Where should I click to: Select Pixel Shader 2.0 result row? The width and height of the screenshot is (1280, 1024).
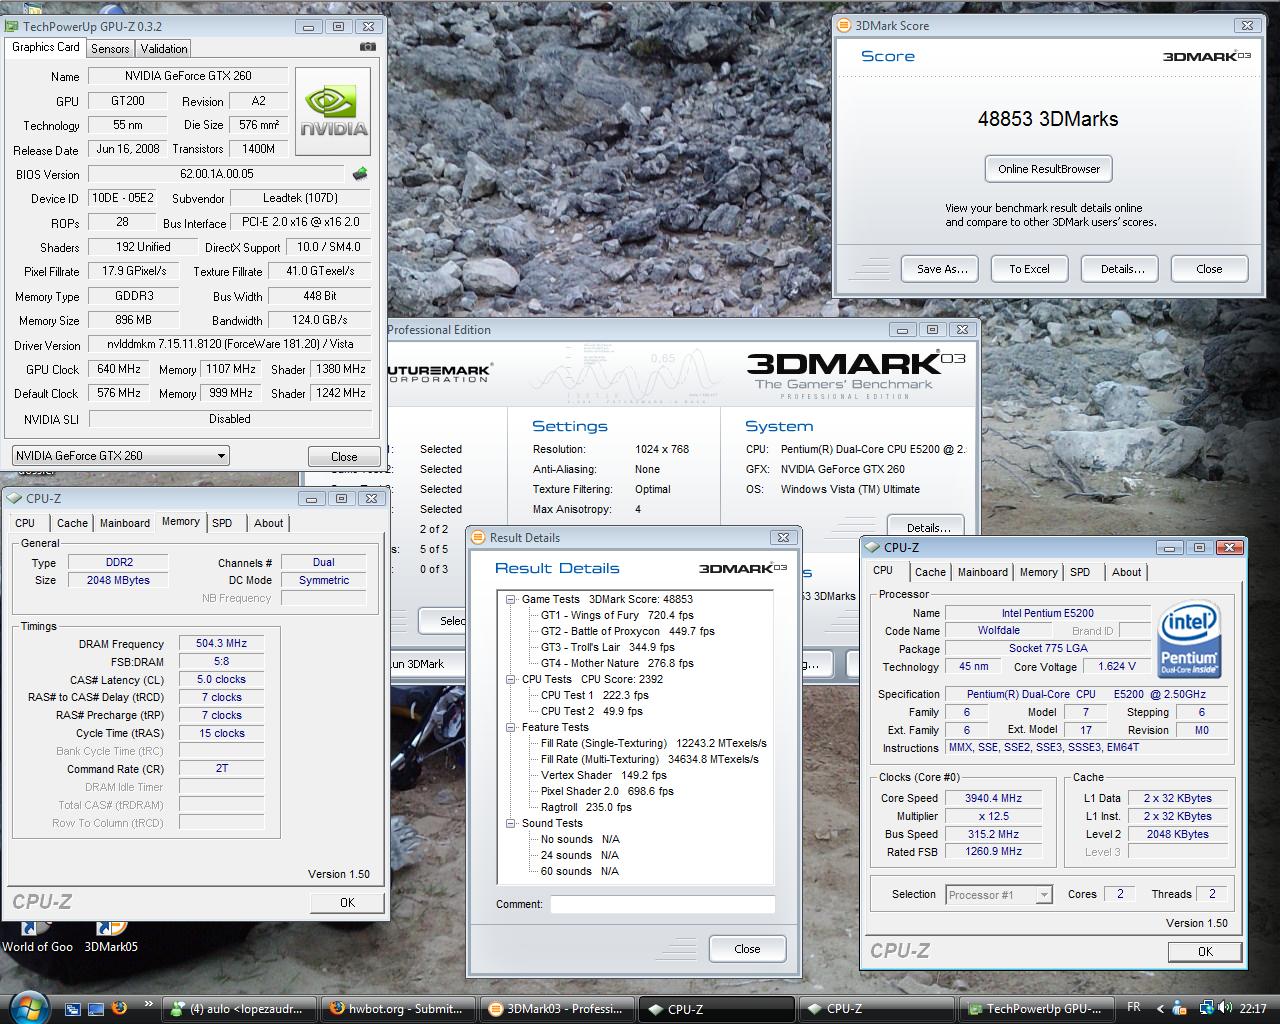click(607, 791)
